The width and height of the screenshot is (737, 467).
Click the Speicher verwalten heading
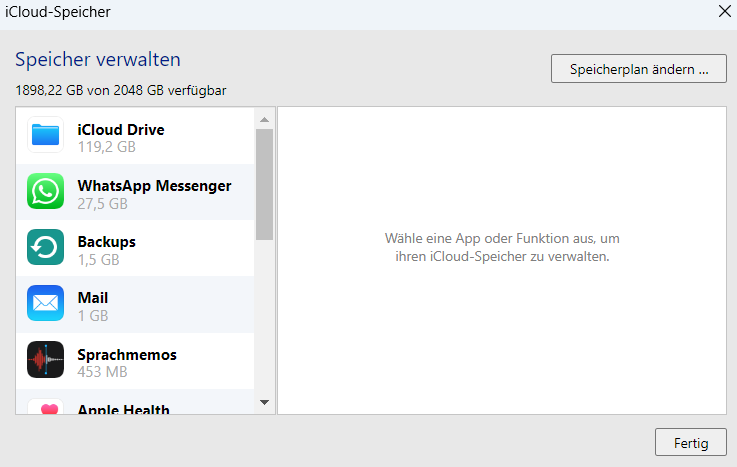pyautogui.click(x=98, y=60)
